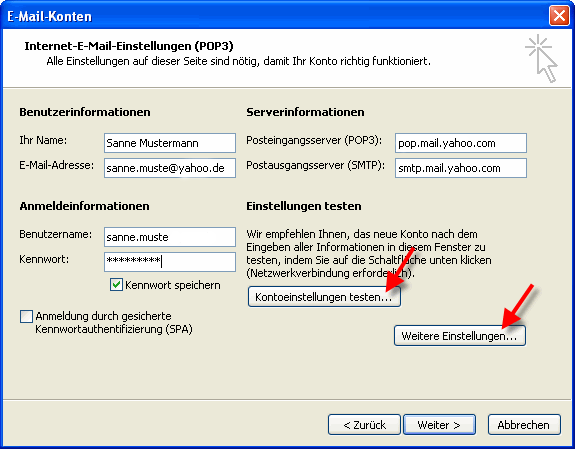Focus the E-Mail-Adresse text field

[x=170, y=168]
